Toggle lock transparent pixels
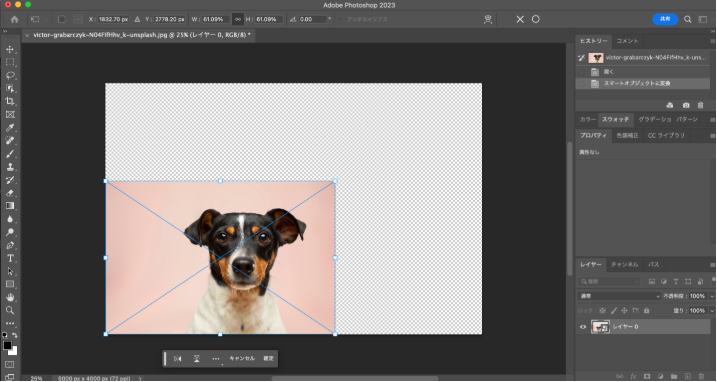This screenshot has height=382, width=717. click(602, 311)
